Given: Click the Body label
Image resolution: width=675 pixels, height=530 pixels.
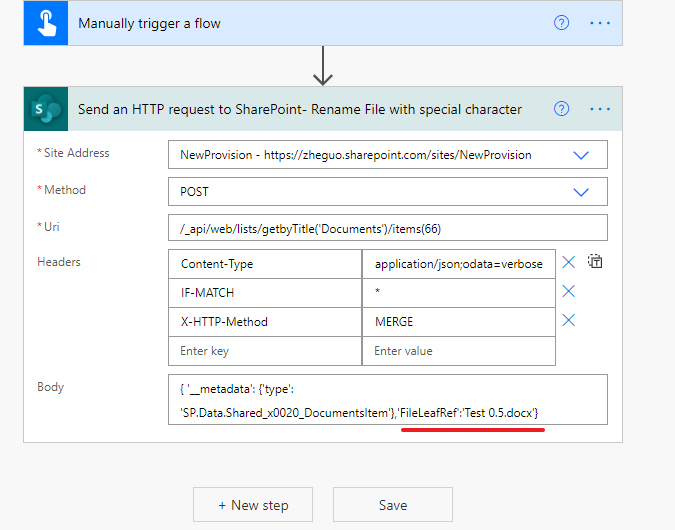Looking at the screenshot, I should click(x=50, y=387).
